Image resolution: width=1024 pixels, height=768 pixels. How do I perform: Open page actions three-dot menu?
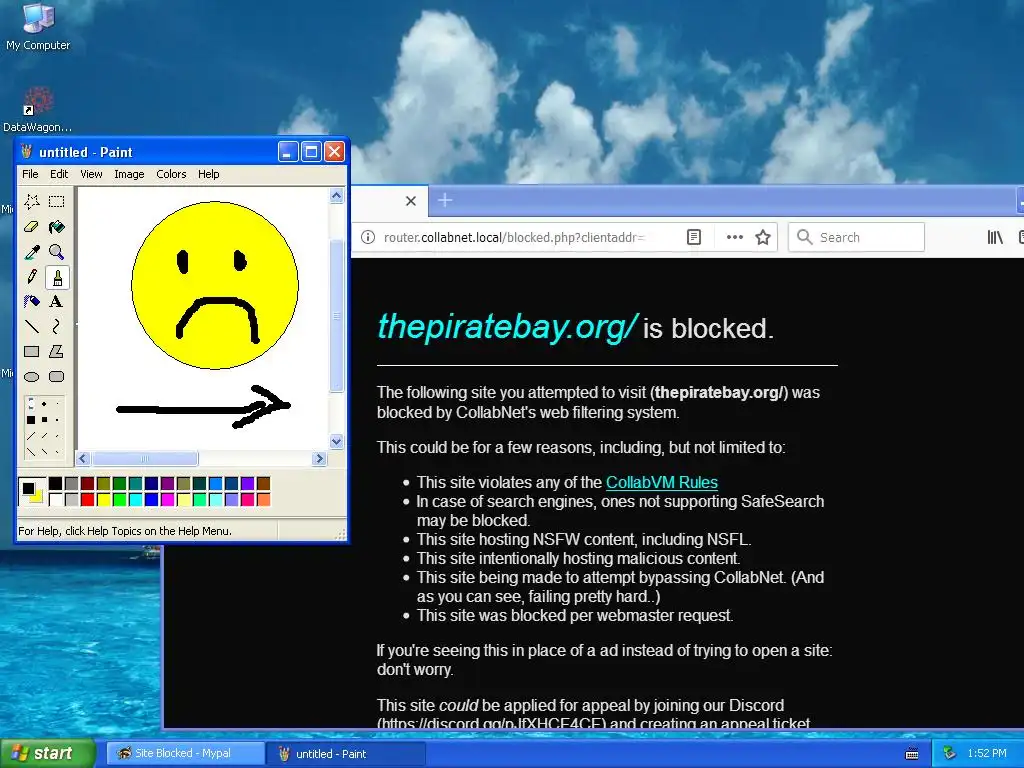(x=735, y=237)
